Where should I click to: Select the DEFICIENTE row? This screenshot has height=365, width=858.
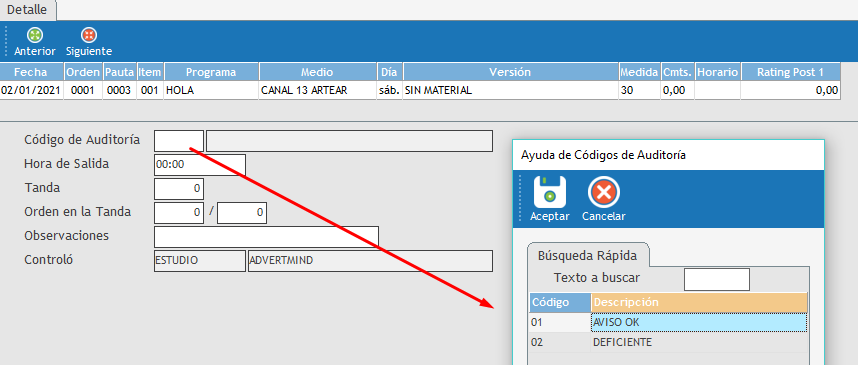pyautogui.click(x=668, y=343)
